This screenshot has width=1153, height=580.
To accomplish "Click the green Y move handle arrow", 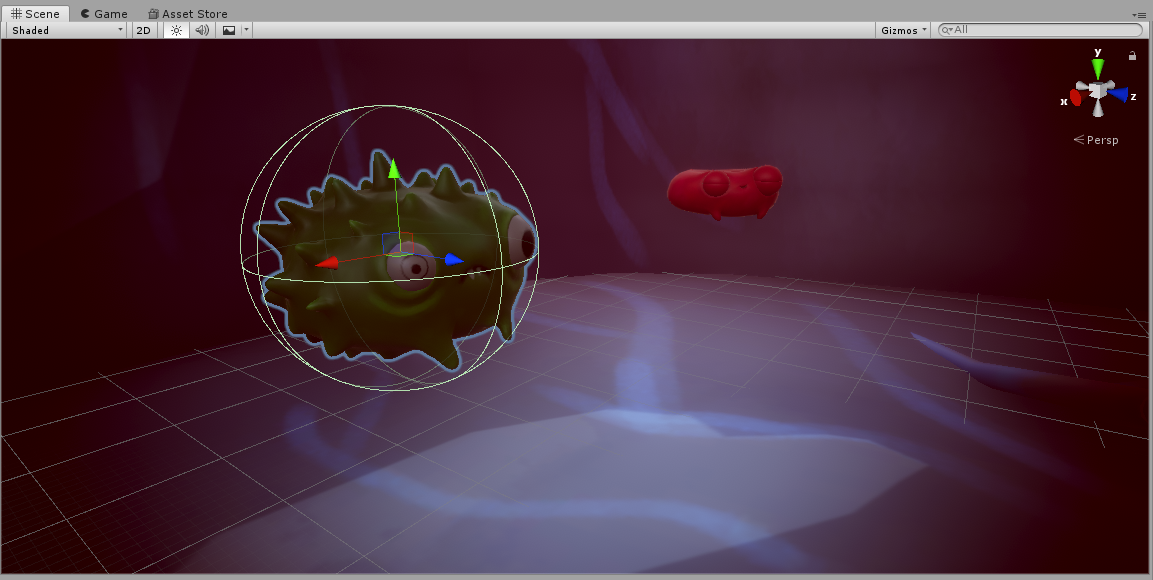I will coord(394,168).
